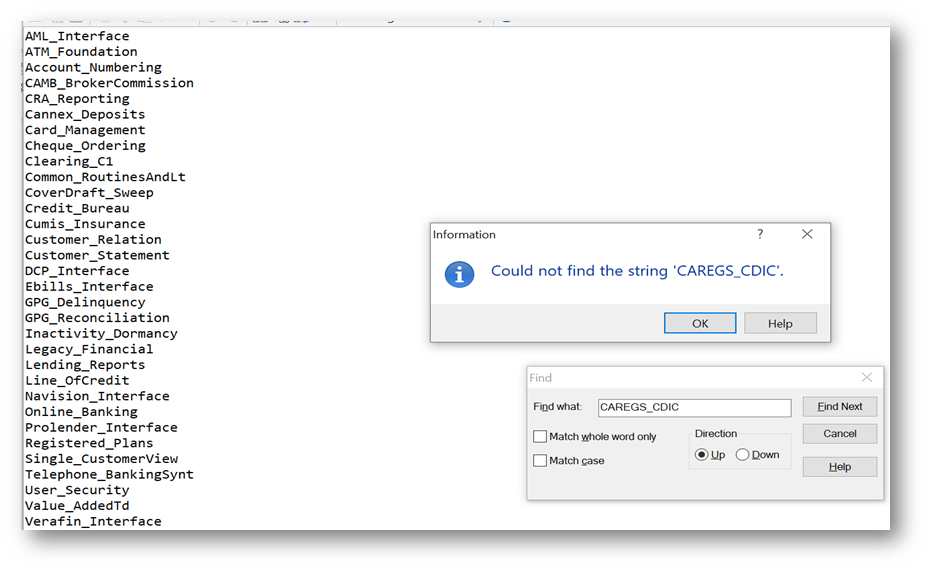The width and height of the screenshot is (932, 572).
Task: Place cursor on the Credit_Bureau line
Action: tap(77, 208)
